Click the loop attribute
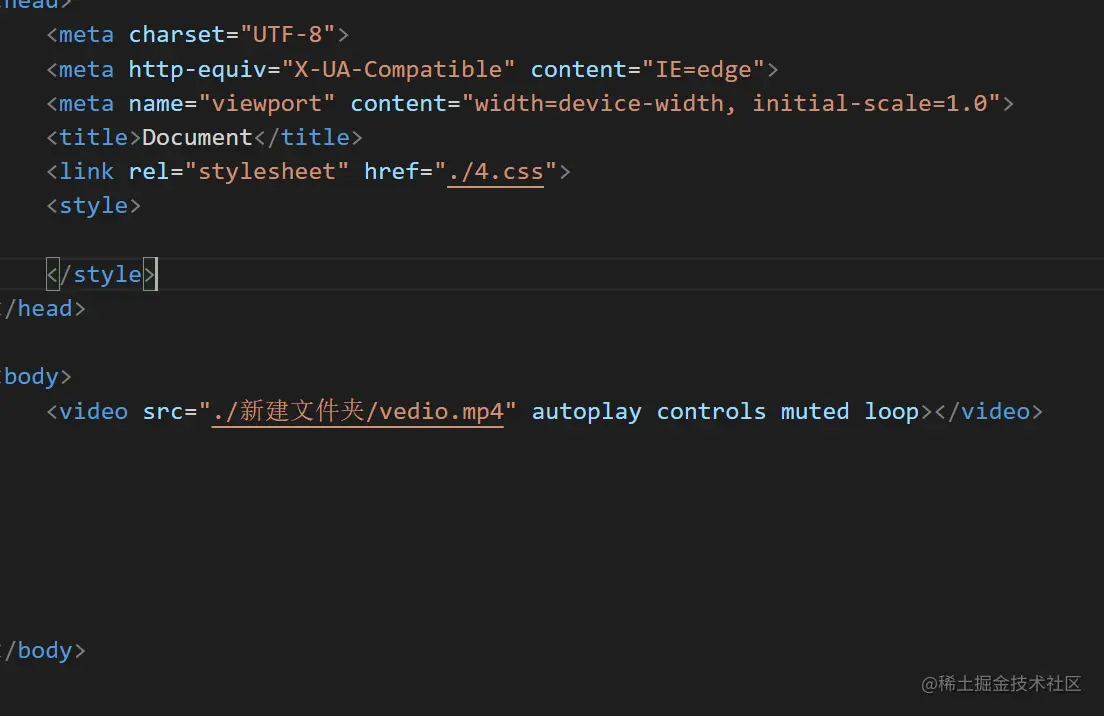The height and width of the screenshot is (716, 1104). (891, 411)
